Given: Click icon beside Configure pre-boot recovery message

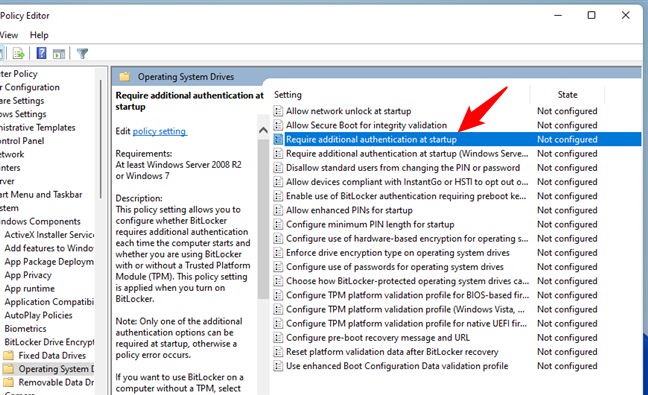Looking at the screenshot, I should pos(279,338).
